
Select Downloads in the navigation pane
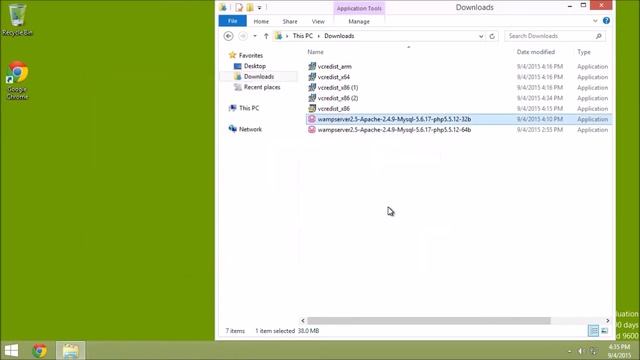259,76
